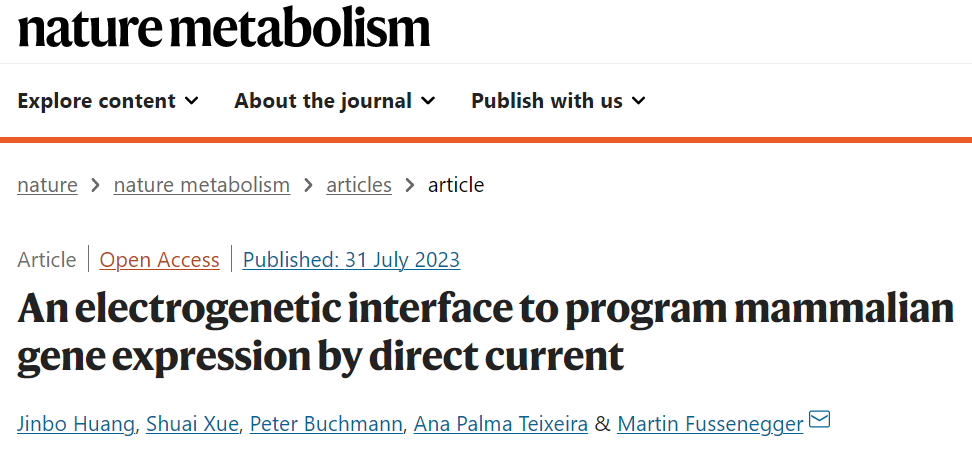972x456 pixels.
Task: Click the current 'article' breadcrumb text
Action: click(456, 185)
